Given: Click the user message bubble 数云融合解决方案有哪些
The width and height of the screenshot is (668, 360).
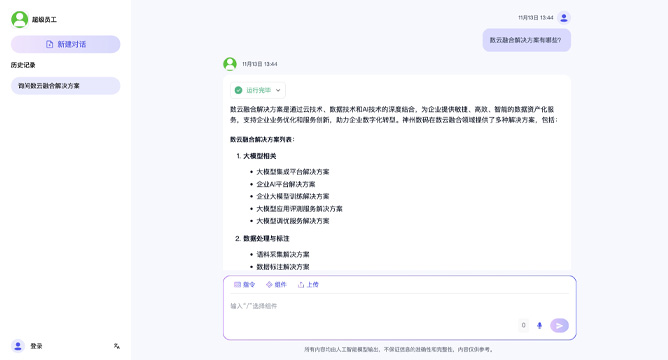Looking at the screenshot, I should point(527,40).
